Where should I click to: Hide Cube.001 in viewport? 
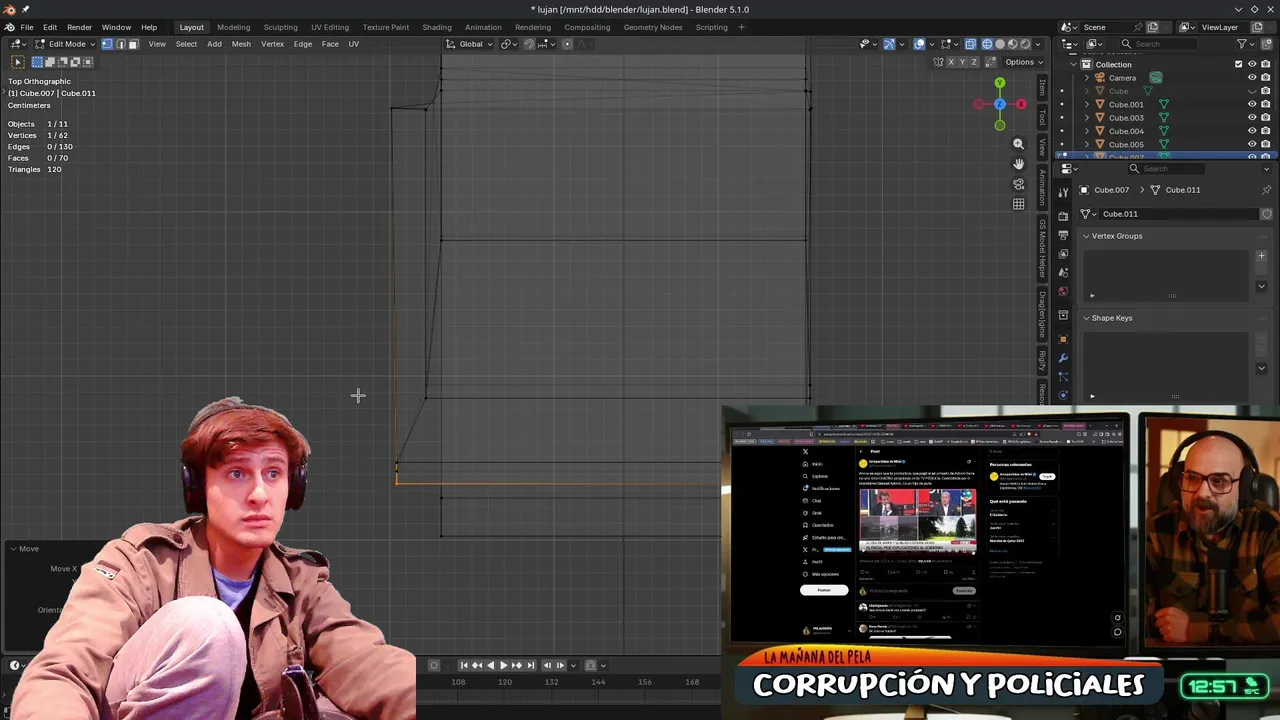tap(1252, 104)
